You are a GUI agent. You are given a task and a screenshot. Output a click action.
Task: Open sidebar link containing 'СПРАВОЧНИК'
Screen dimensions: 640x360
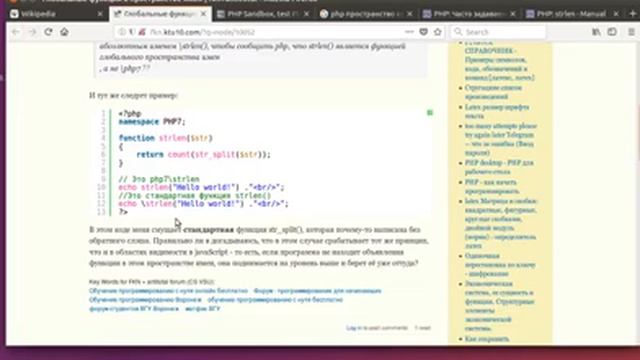pyautogui.click(x=499, y=60)
